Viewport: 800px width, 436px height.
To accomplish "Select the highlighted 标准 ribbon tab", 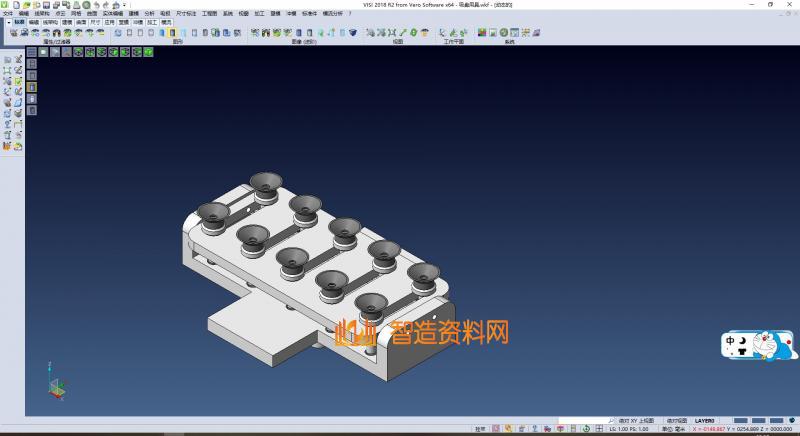I will (19, 22).
